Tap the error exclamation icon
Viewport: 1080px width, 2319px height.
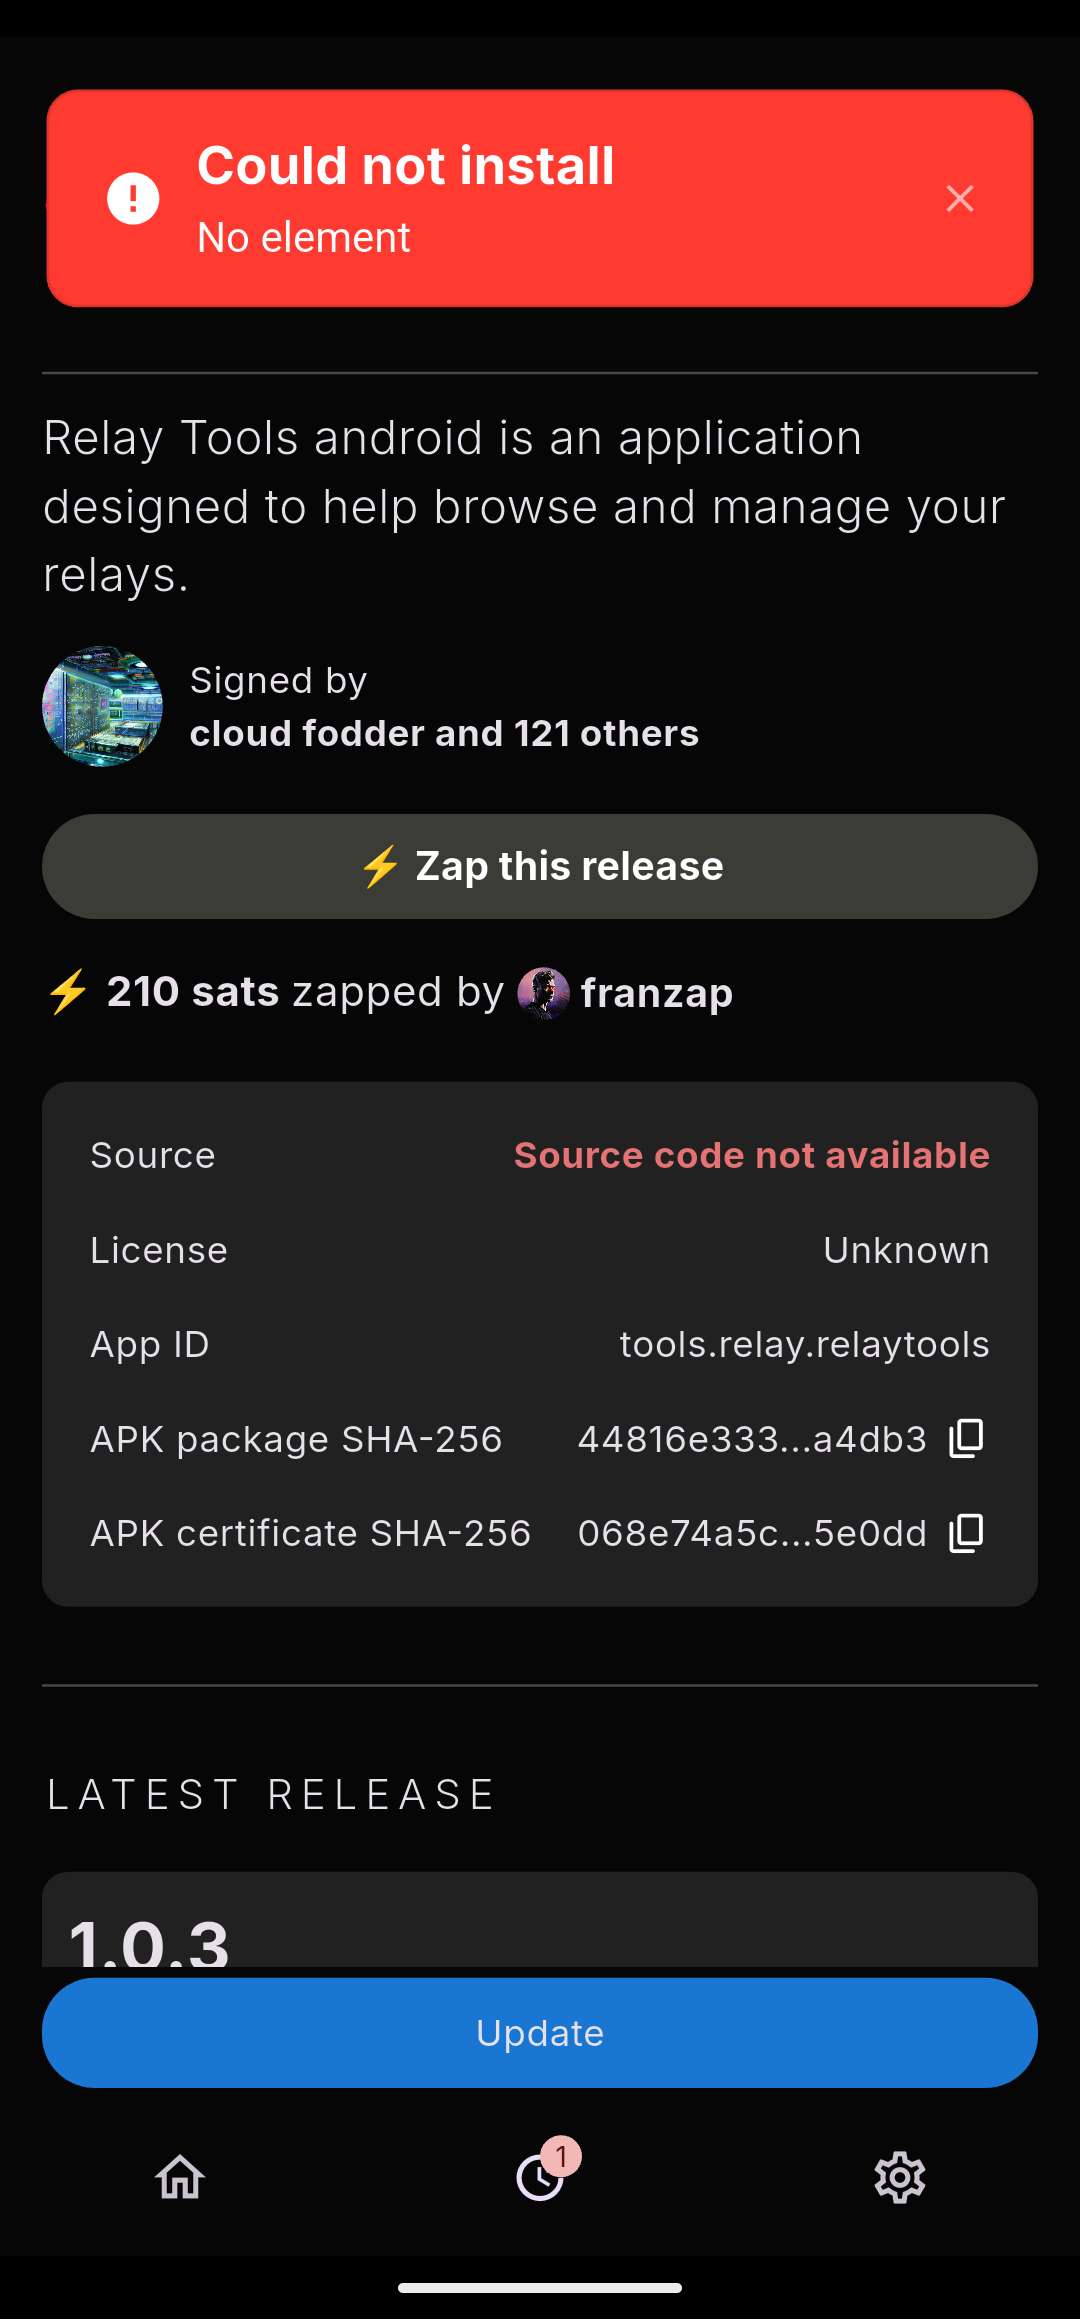click(133, 198)
